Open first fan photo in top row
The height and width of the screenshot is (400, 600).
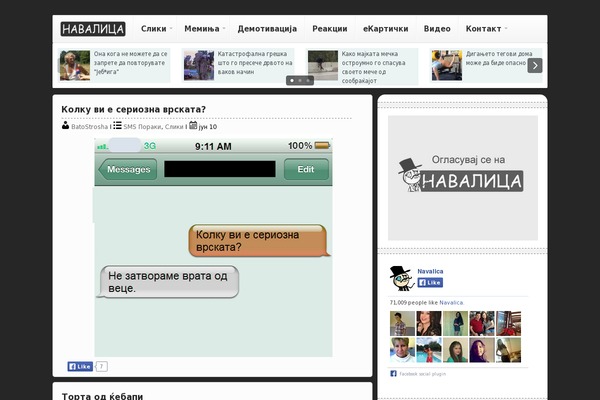402,323
